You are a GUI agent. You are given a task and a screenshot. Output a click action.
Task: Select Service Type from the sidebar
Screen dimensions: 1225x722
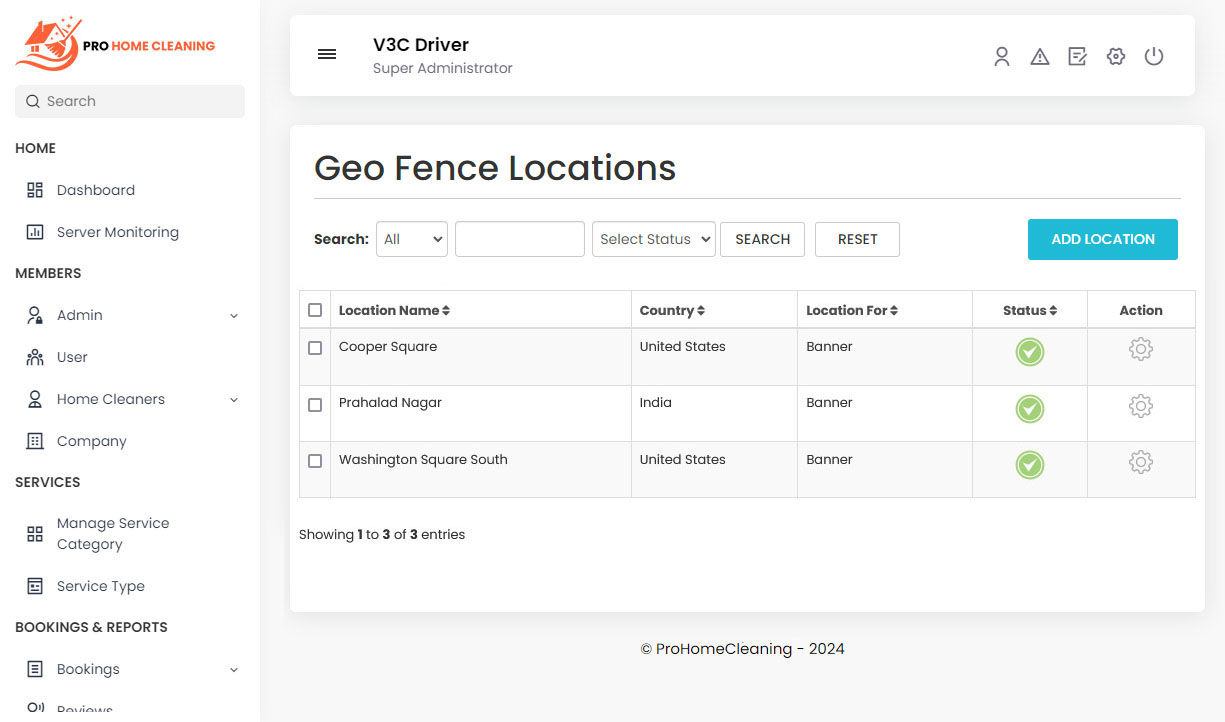101,586
